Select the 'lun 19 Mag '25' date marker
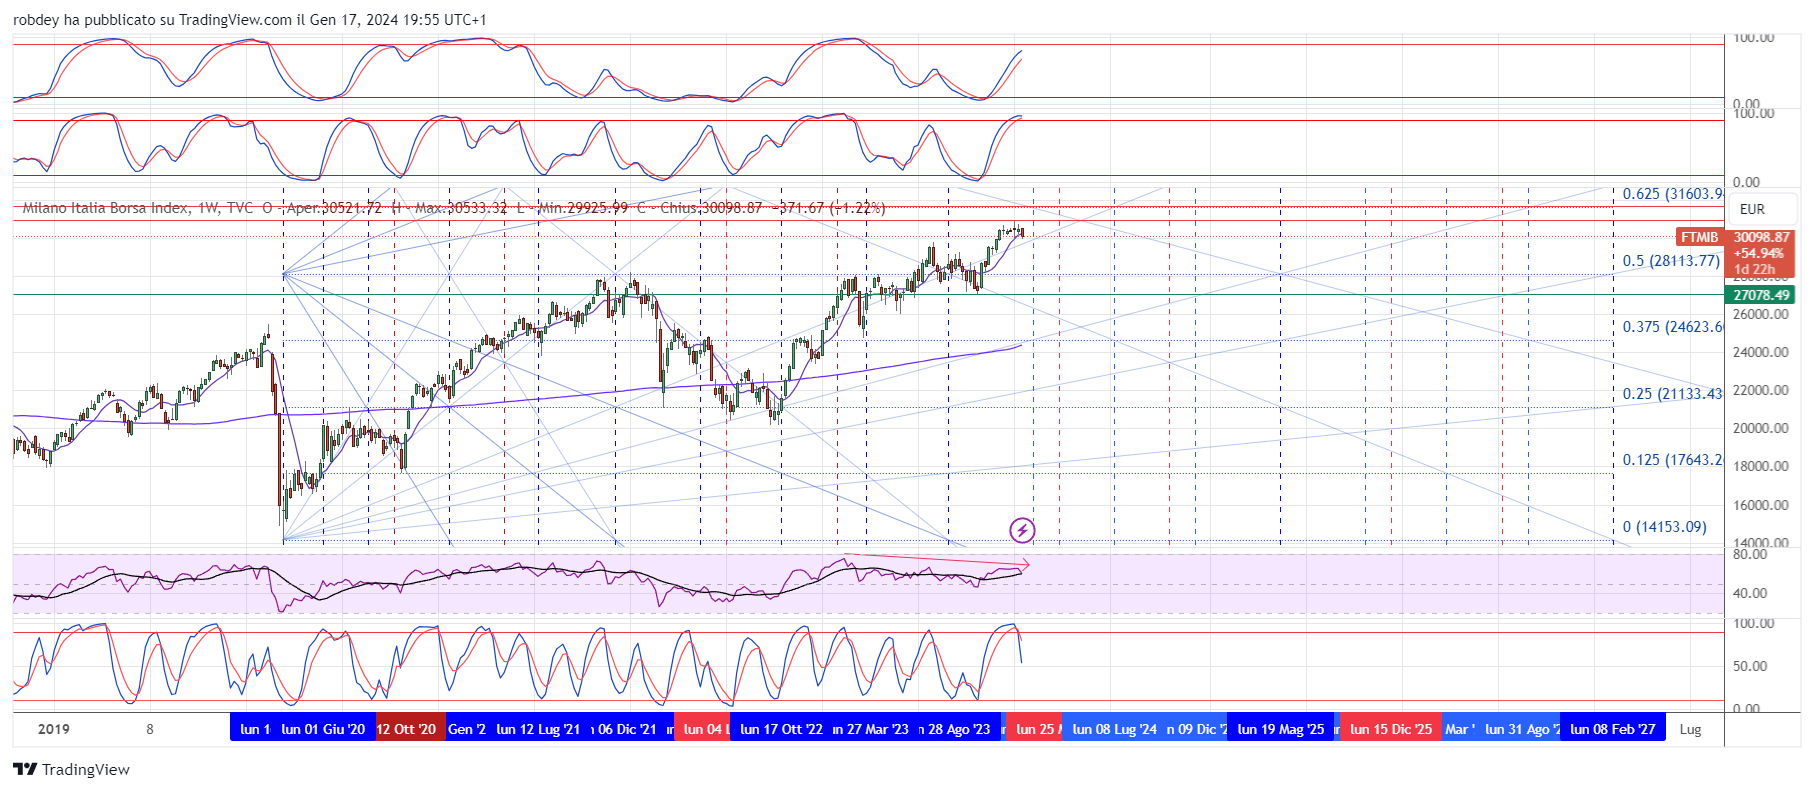The width and height of the screenshot is (1814, 791). click(1281, 729)
